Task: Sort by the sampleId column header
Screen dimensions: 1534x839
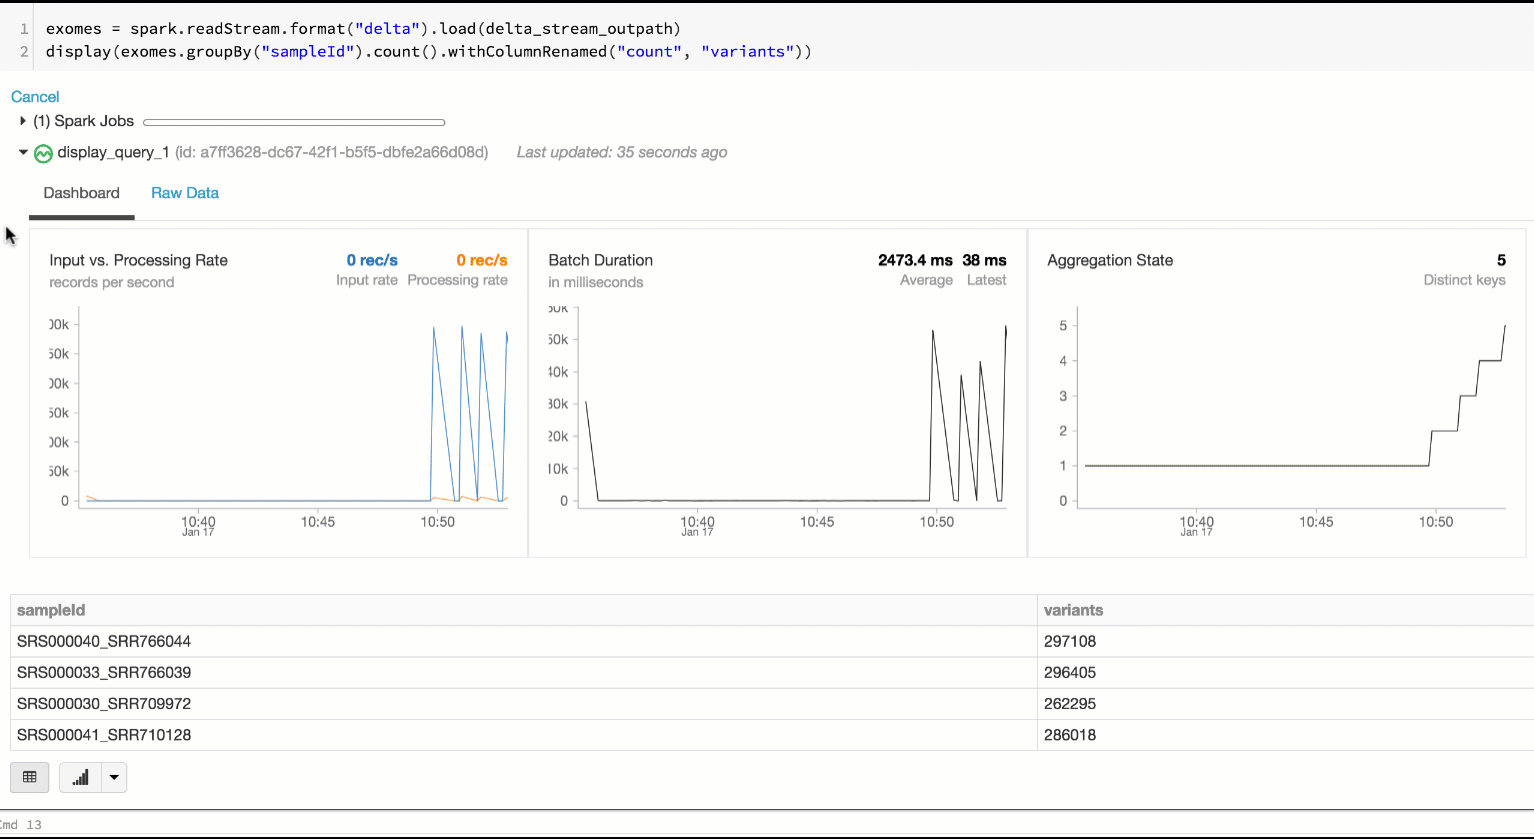Action: (51, 610)
